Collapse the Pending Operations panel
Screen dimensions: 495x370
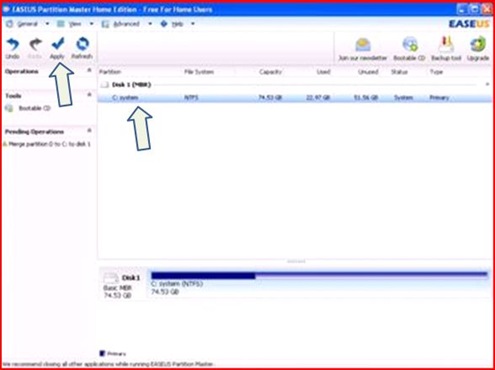tap(89, 130)
